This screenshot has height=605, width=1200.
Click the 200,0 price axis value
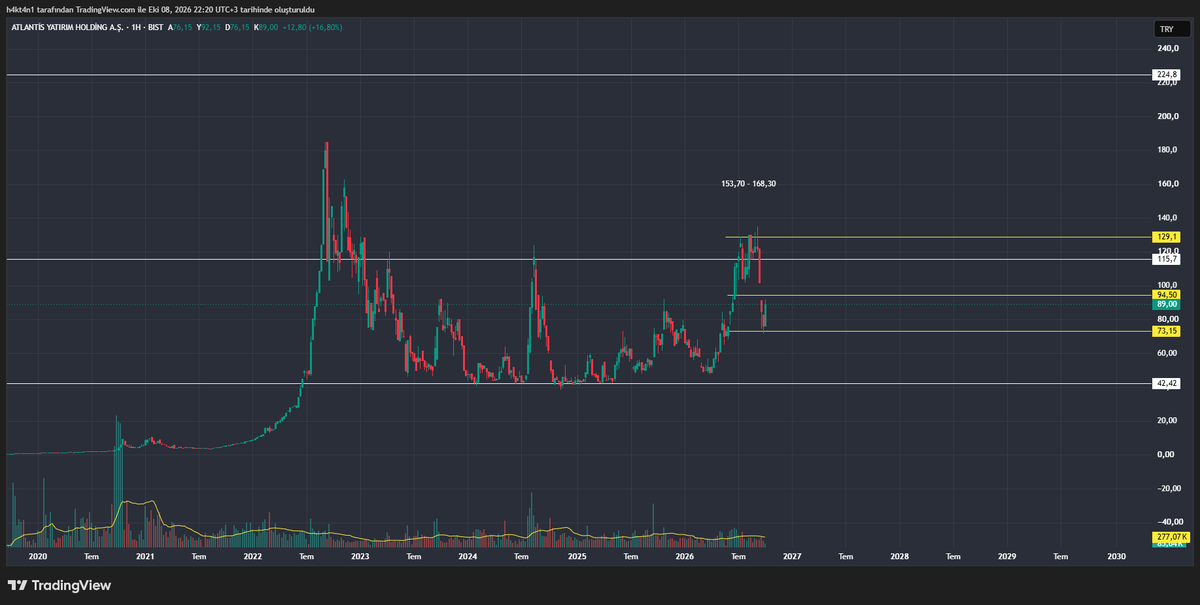(x=1166, y=116)
